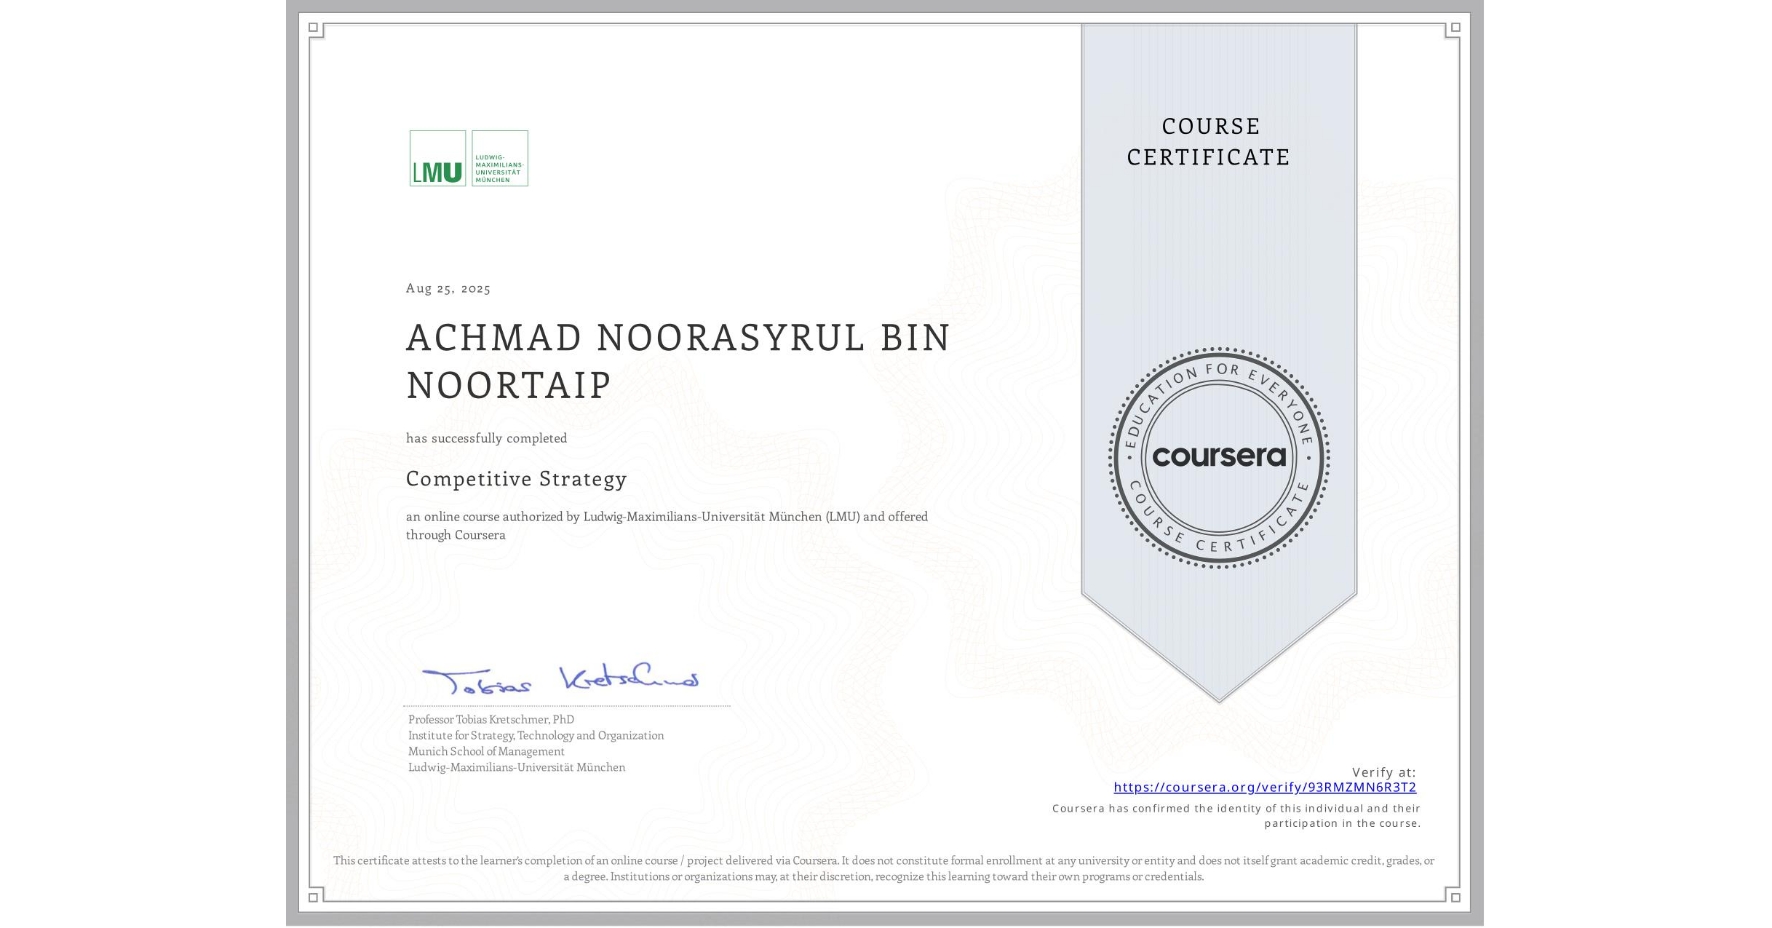
Task: Click 'Ludwig-Maximilians-Universität München' under the signature
Action: [x=517, y=767]
